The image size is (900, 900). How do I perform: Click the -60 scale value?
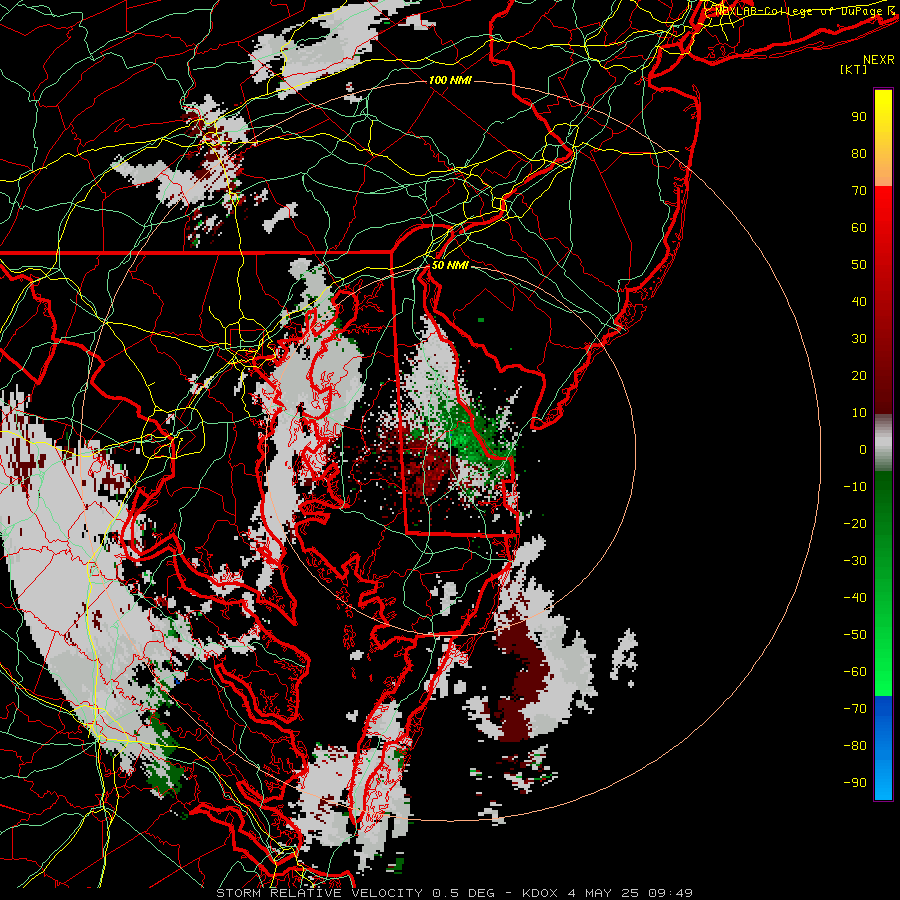[x=855, y=672]
